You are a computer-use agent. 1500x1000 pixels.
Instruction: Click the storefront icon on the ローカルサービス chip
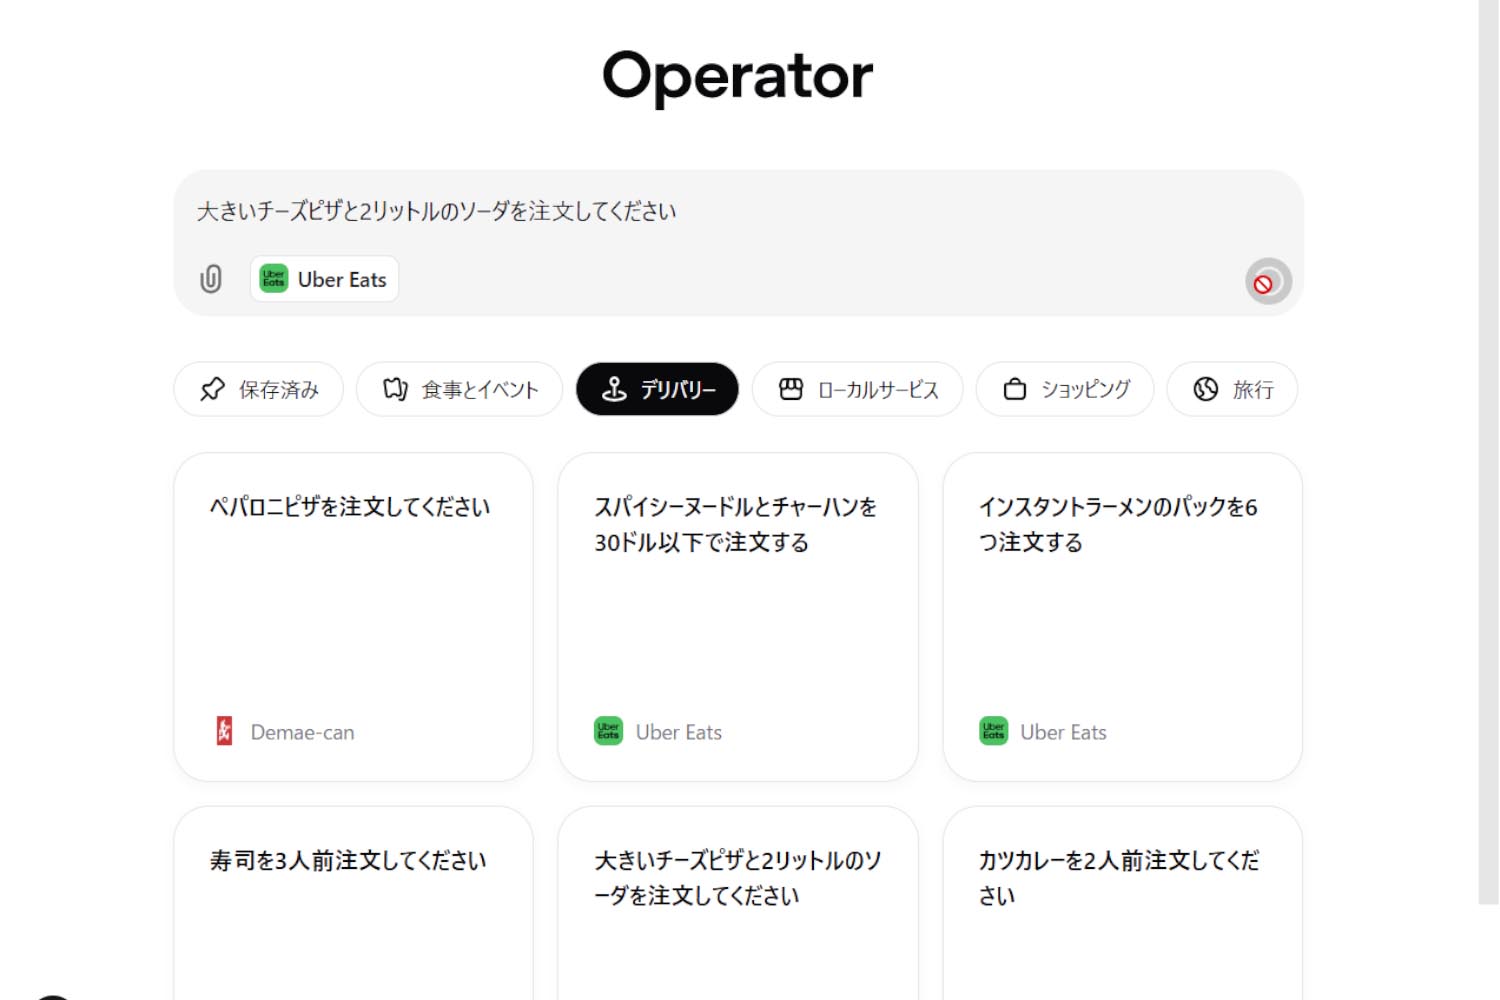coord(793,389)
